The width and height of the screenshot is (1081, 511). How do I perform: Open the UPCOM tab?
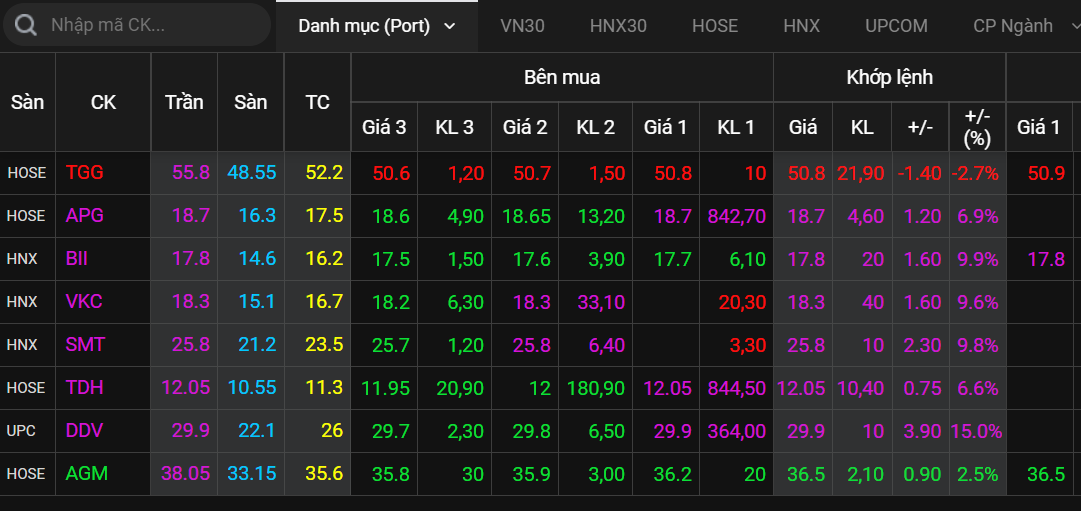coord(896,26)
